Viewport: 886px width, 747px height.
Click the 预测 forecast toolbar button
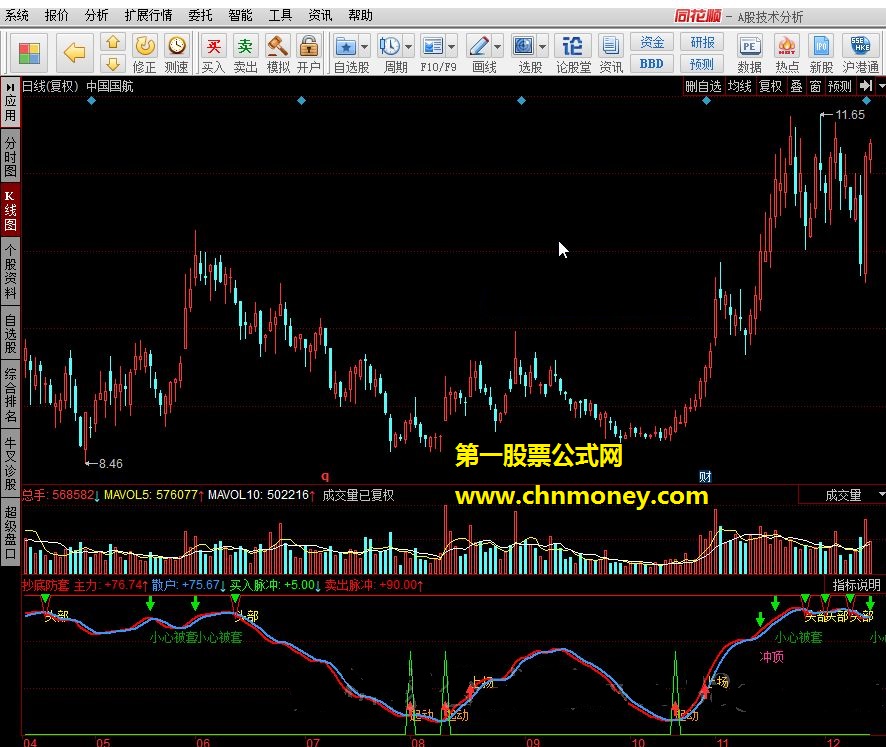(702, 64)
